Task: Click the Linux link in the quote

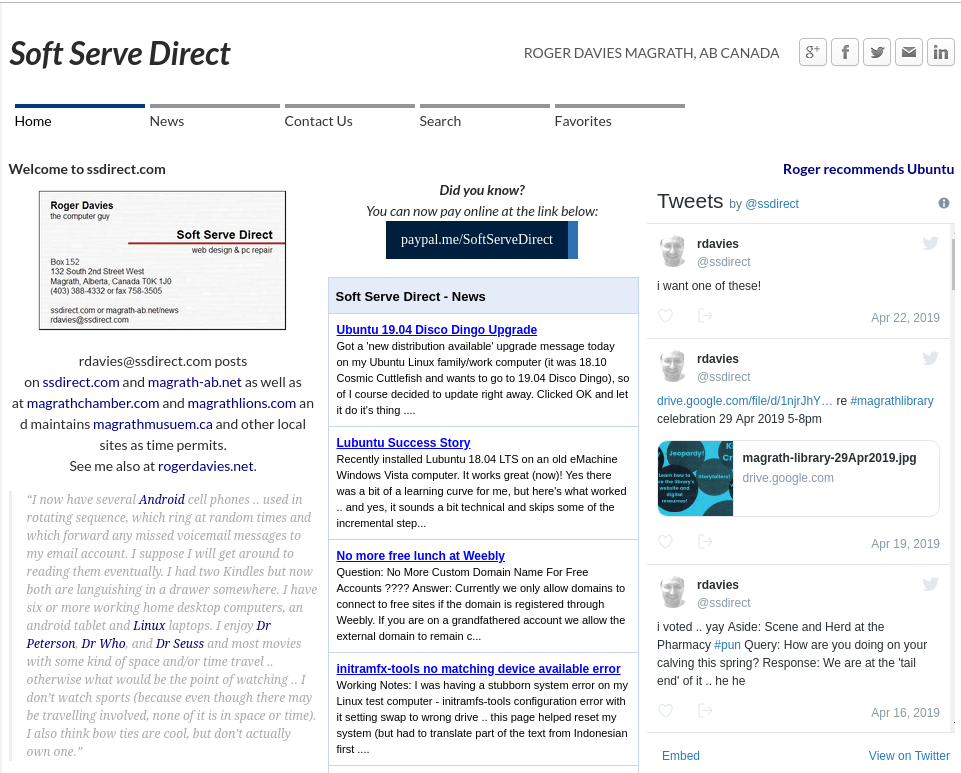Action: click(149, 625)
